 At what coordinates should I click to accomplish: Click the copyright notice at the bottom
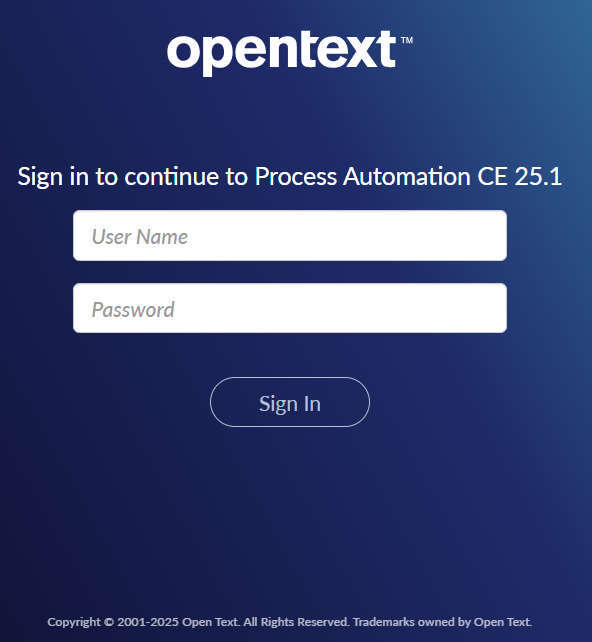click(290, 622)
